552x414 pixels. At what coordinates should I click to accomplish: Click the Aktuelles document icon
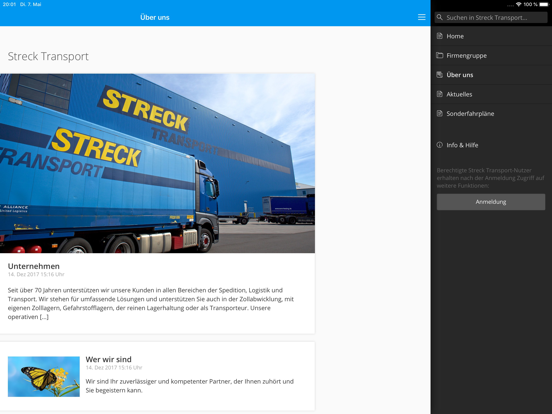coord(440,94)
